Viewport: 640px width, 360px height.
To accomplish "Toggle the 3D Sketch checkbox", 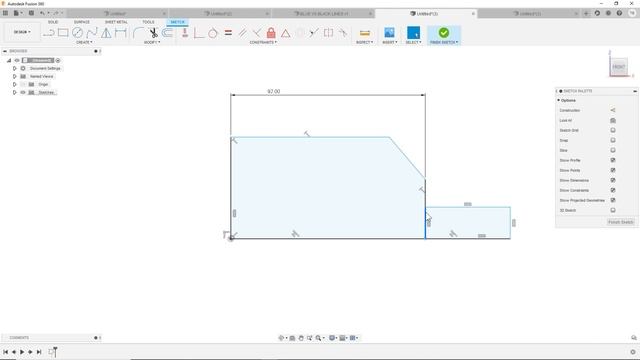I will 613,210.
